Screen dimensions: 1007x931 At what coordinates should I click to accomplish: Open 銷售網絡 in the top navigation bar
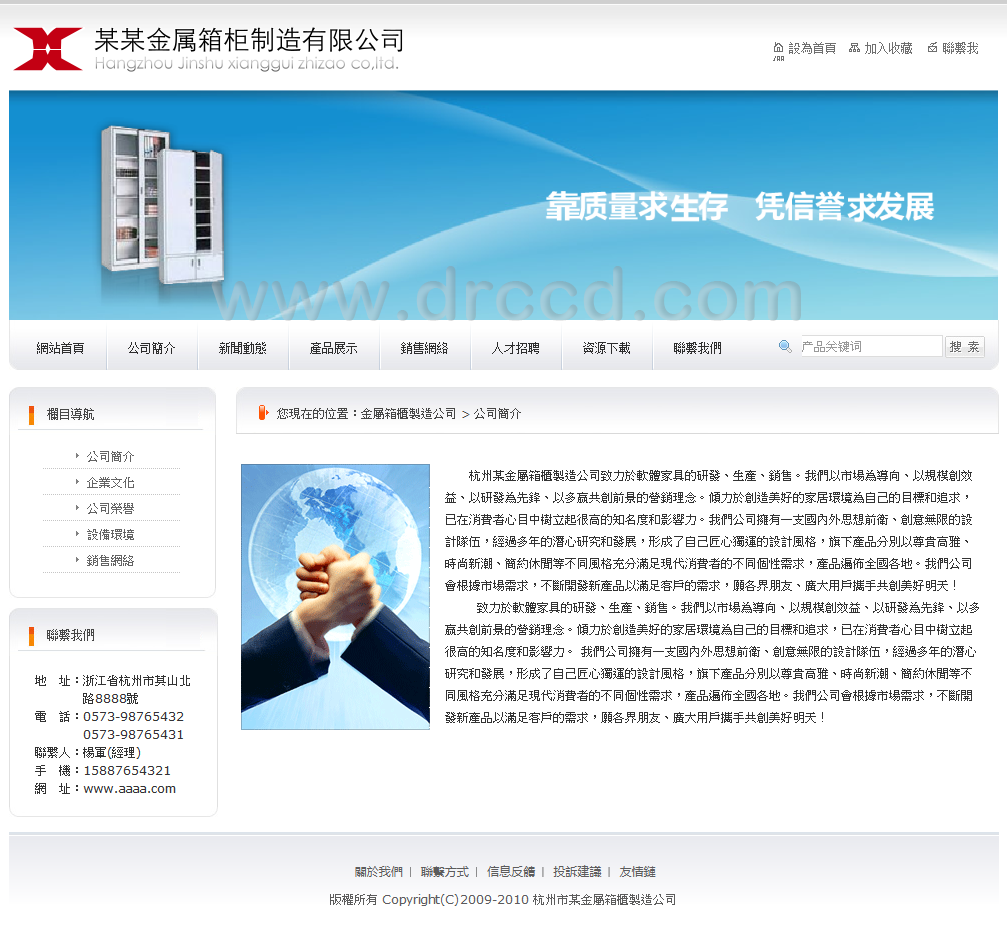click(425, 348)
